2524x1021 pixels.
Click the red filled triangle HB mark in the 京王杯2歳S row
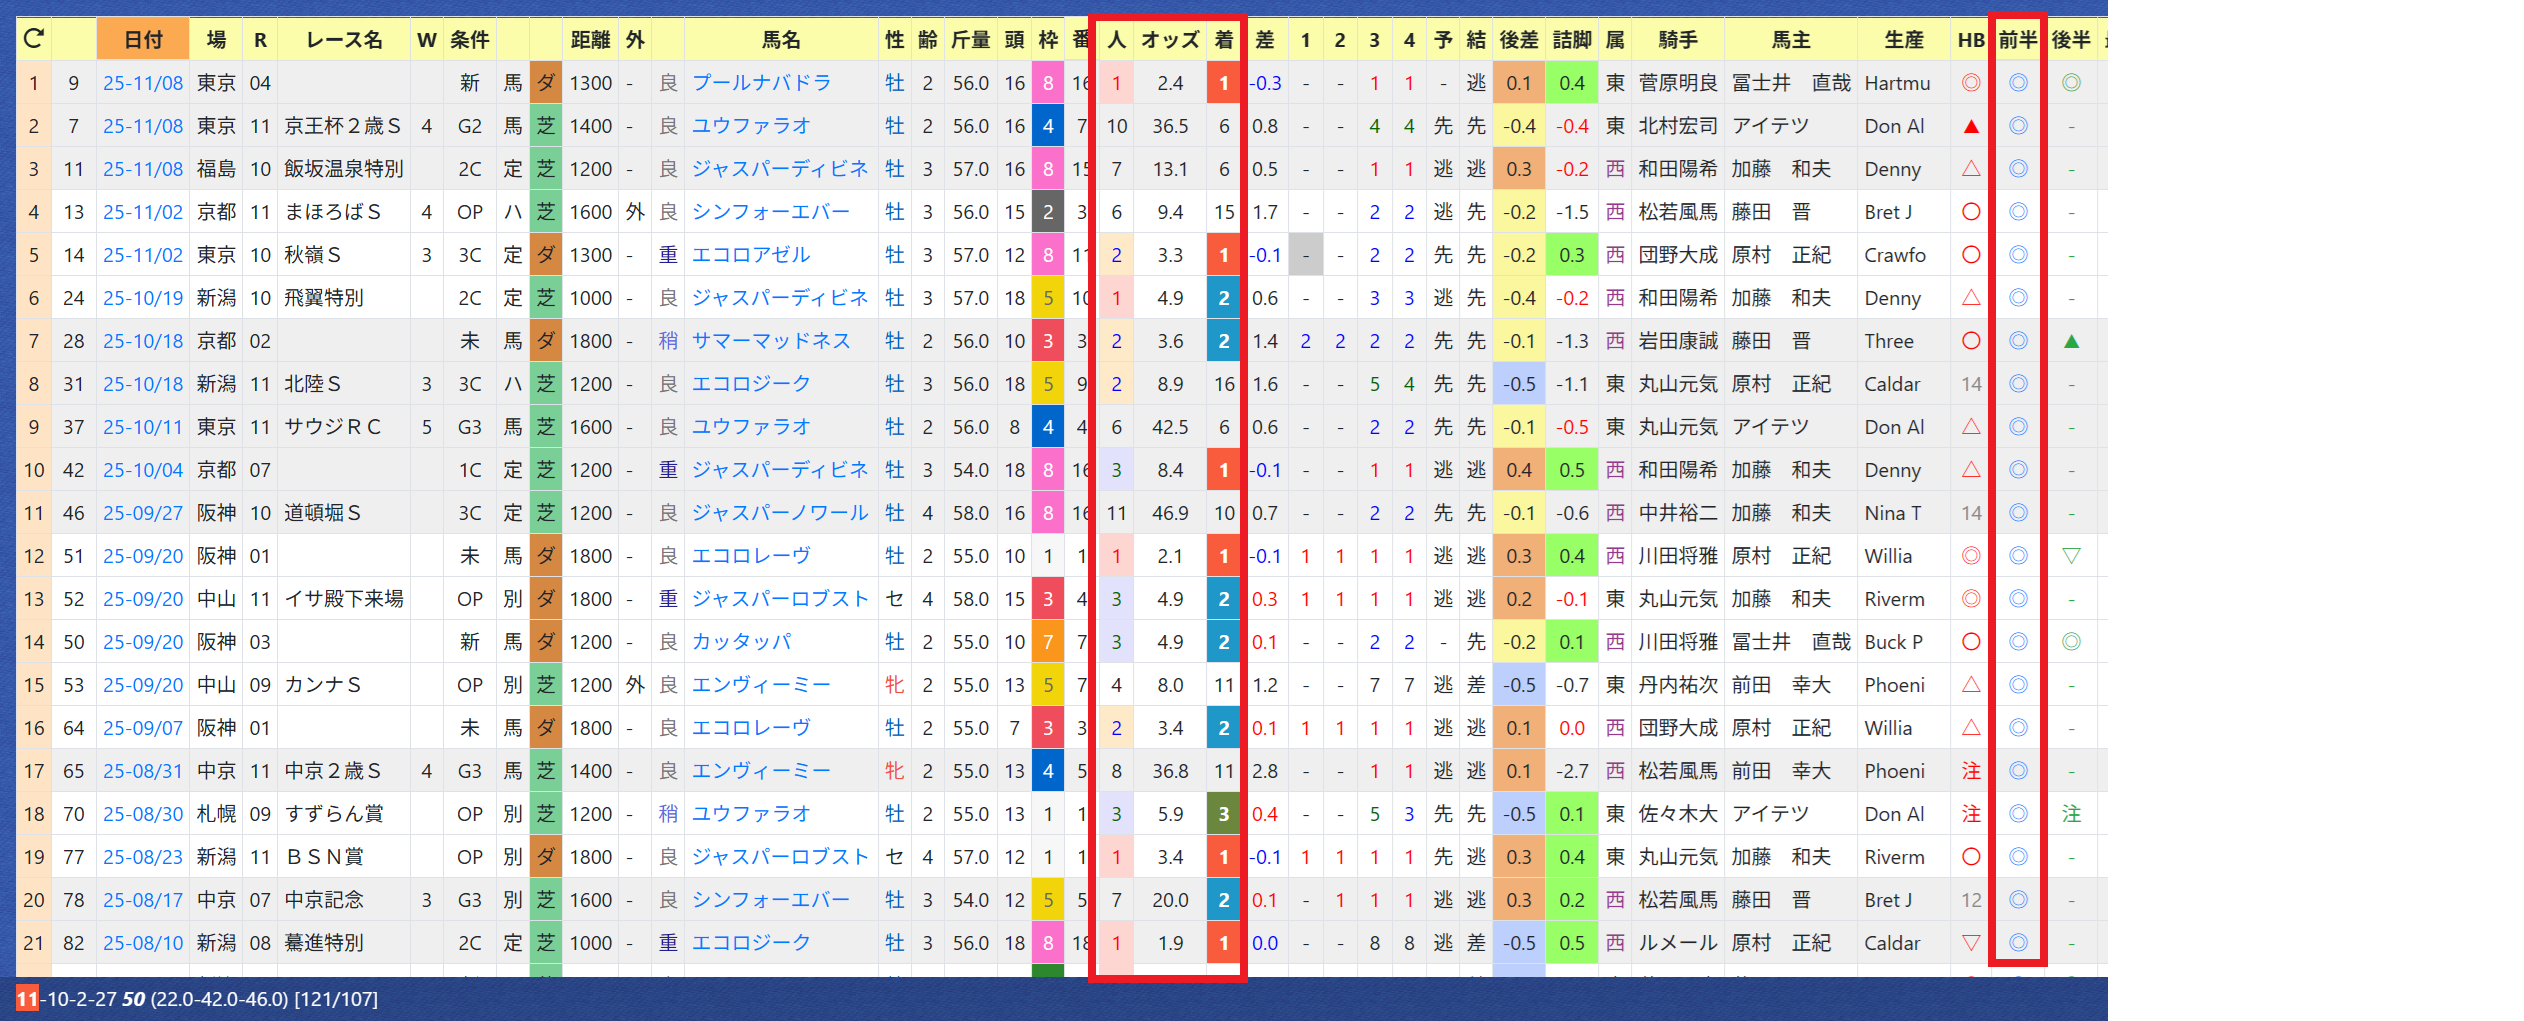tap(1970, 126)
